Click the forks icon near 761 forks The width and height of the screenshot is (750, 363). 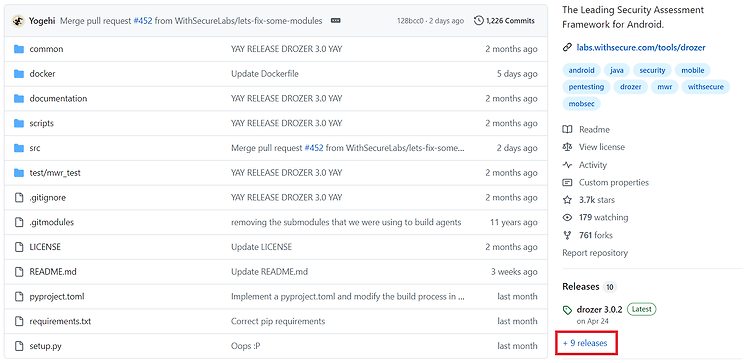point(567,235)
